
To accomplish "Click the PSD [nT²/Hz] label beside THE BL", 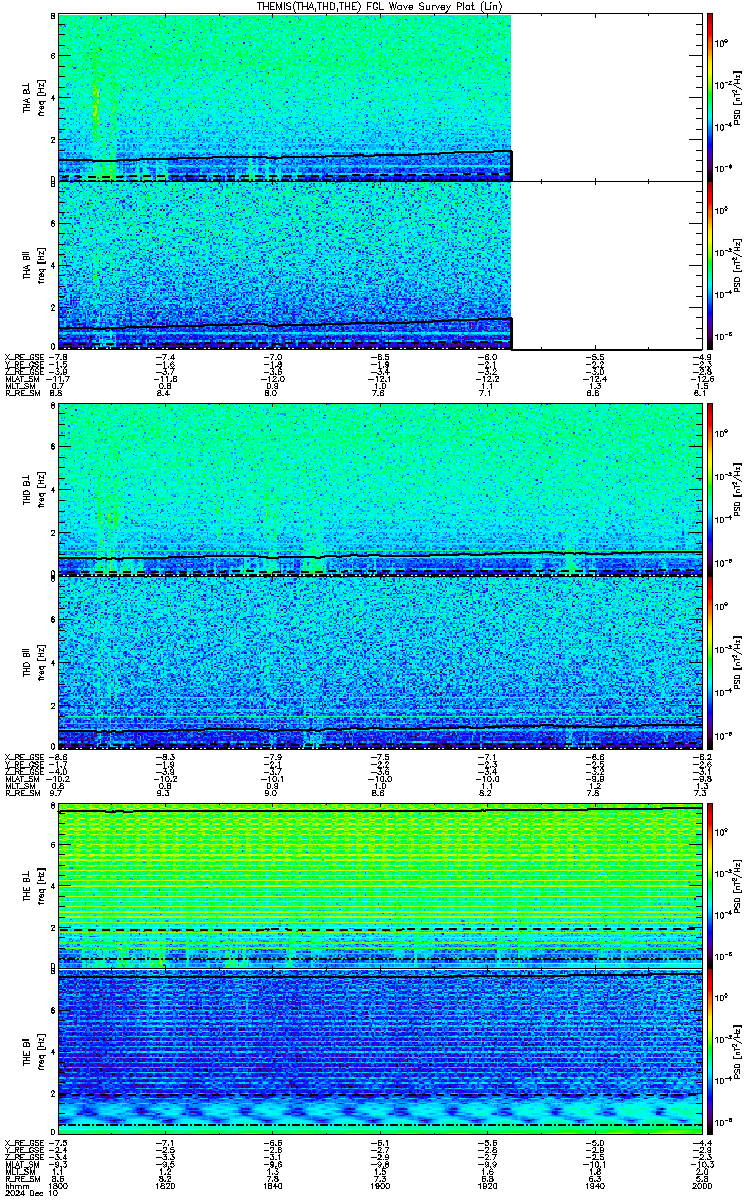I will pyautogui.click(x=738, y=886).
